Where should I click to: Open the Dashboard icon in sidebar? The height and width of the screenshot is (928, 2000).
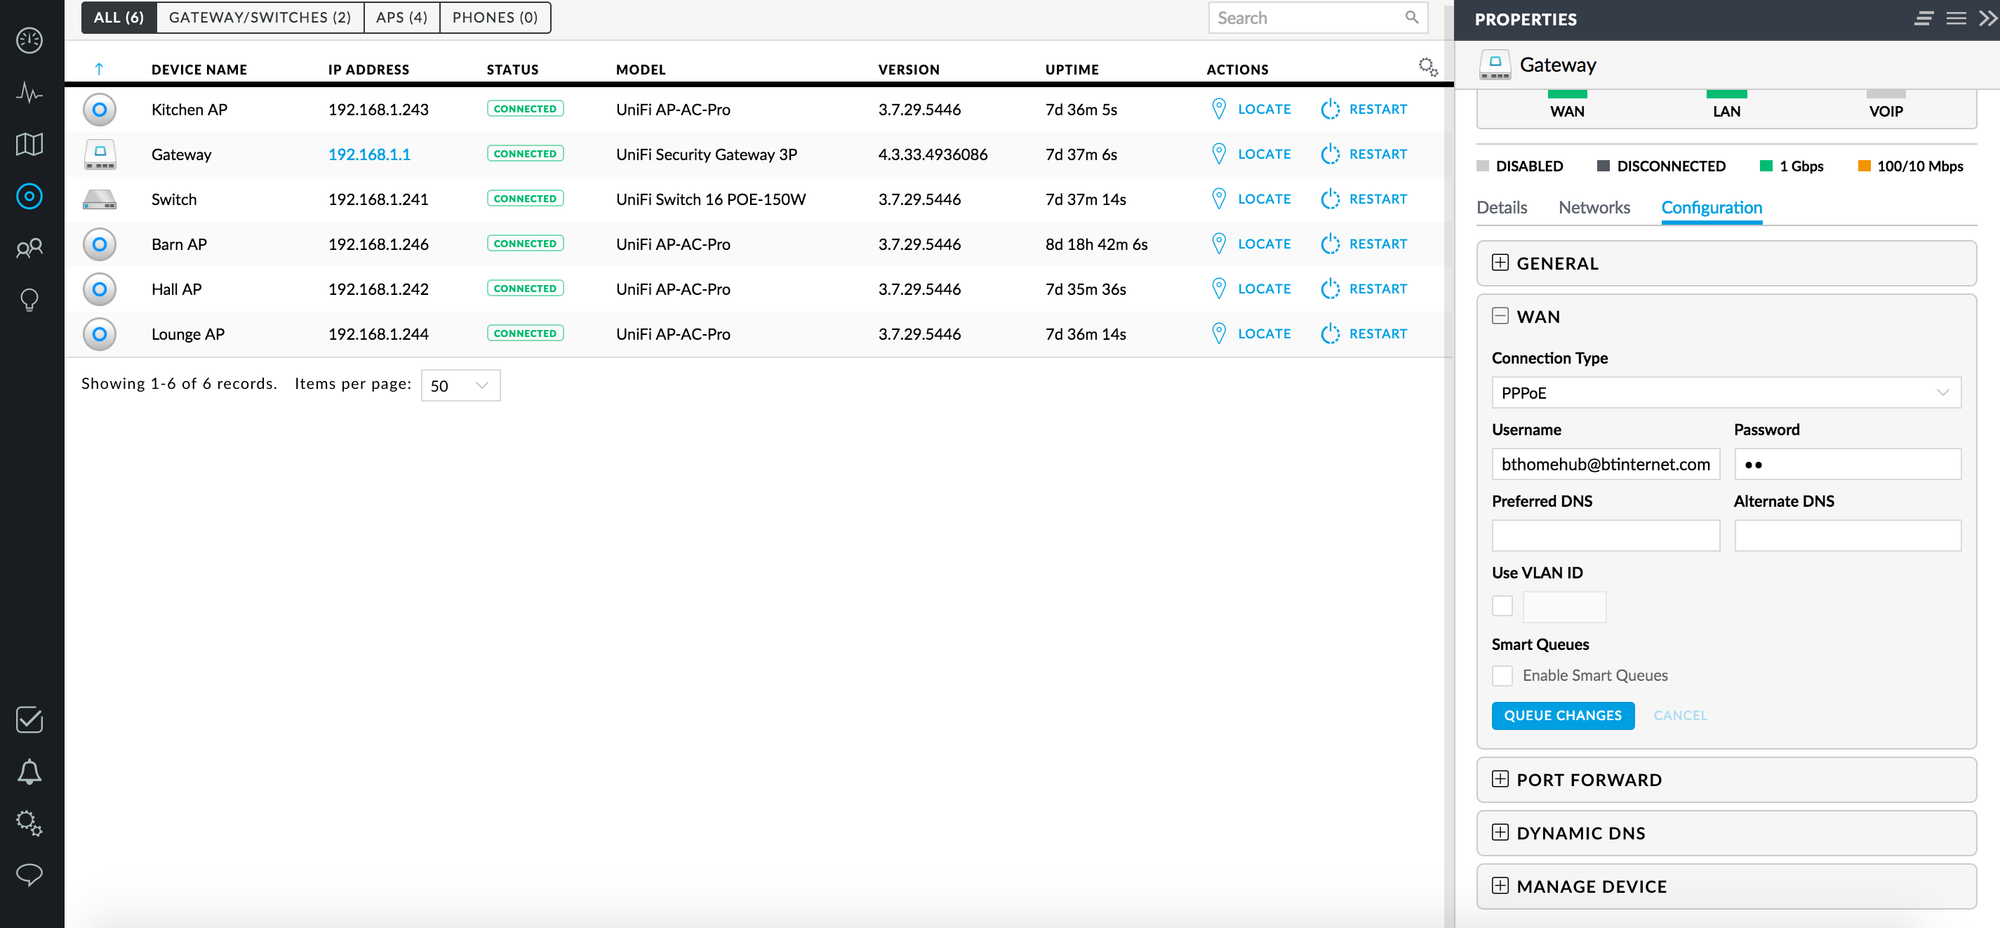click(29, 40)
